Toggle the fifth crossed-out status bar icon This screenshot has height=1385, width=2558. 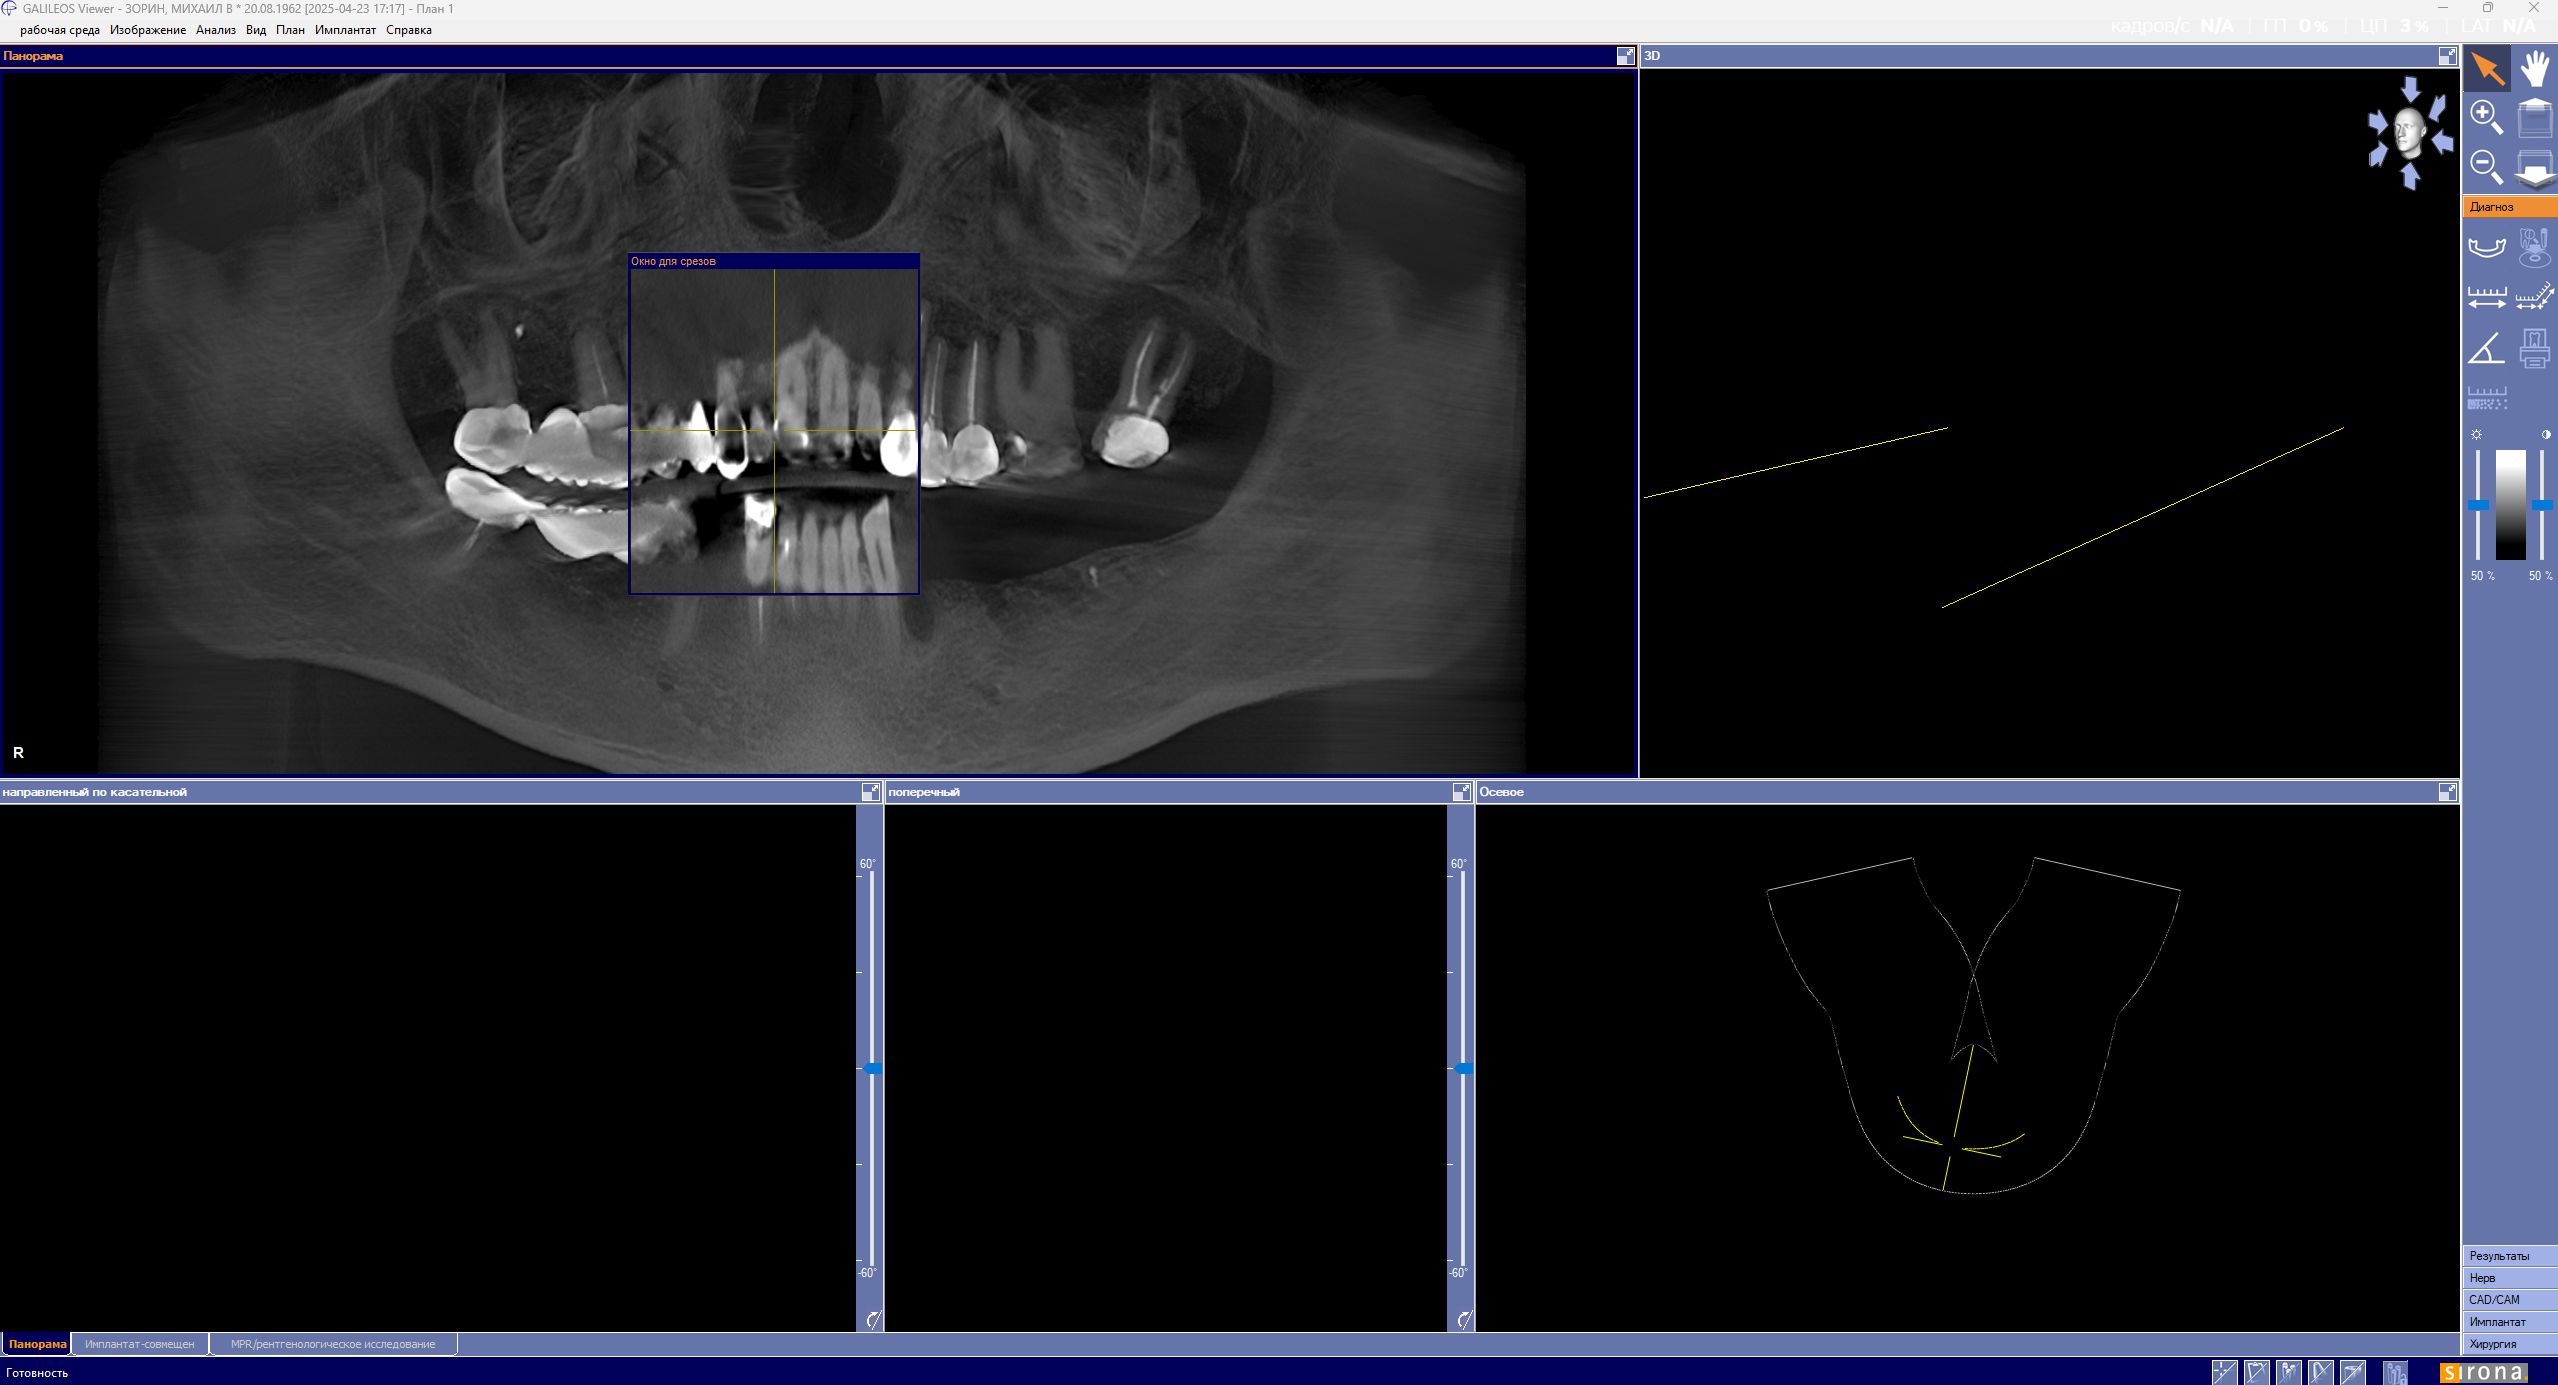coord(2353,1372)
